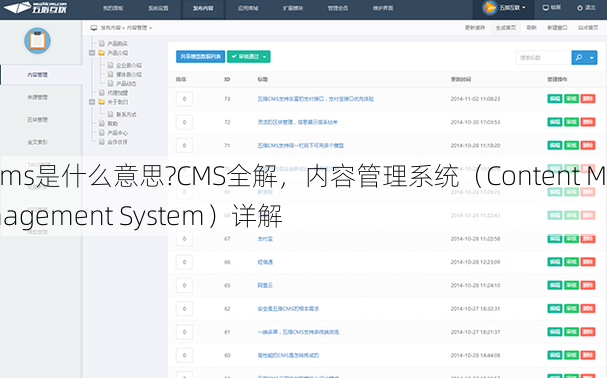Open the 扩展模块 top menu

click(x=293, y=8)
